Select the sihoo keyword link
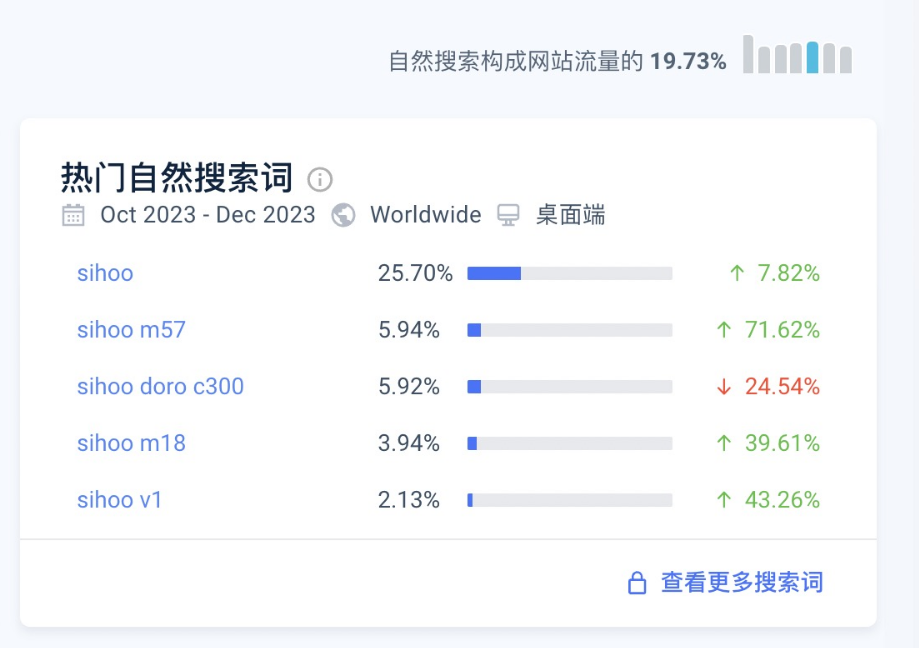919x648 pixels. coord(105,273)
